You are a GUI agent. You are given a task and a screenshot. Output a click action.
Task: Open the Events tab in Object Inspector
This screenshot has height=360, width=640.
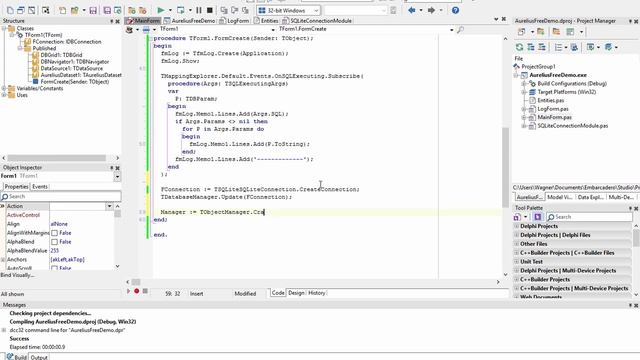[40, 187]
